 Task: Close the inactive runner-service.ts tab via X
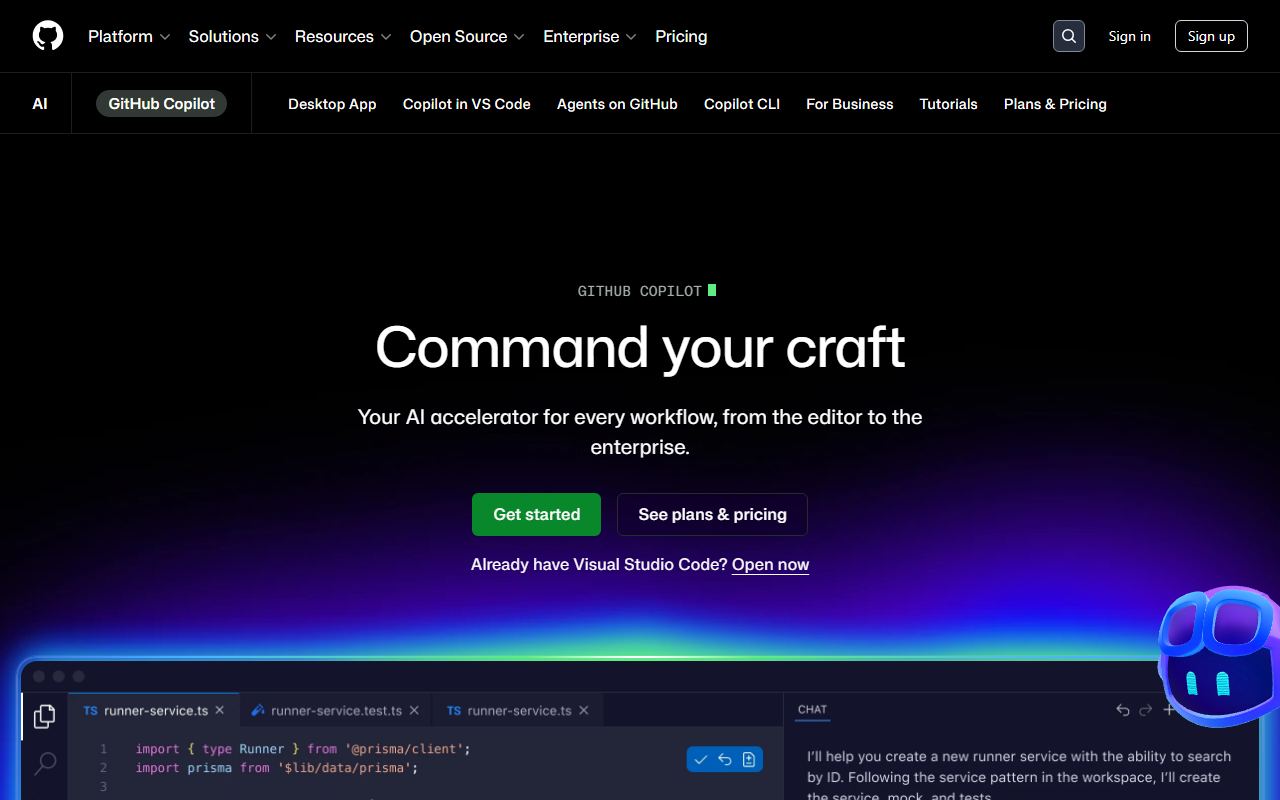point(584,710)
